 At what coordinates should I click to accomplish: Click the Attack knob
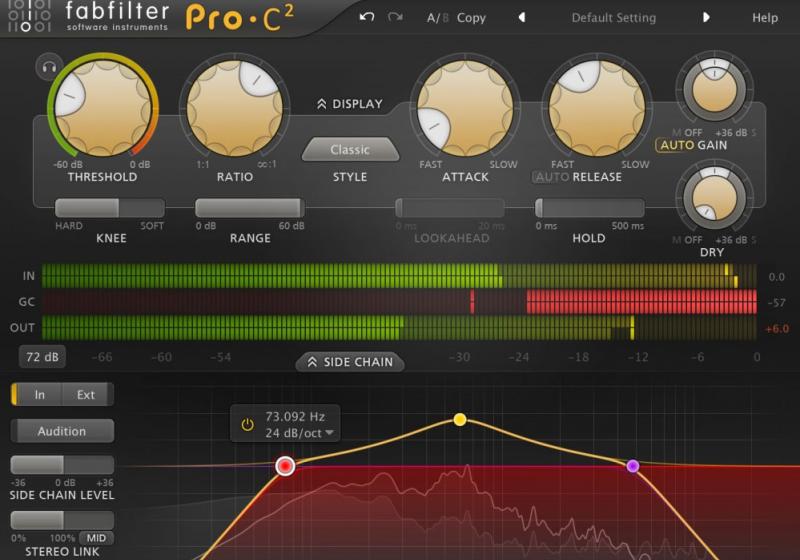click(x=465, y=108)
